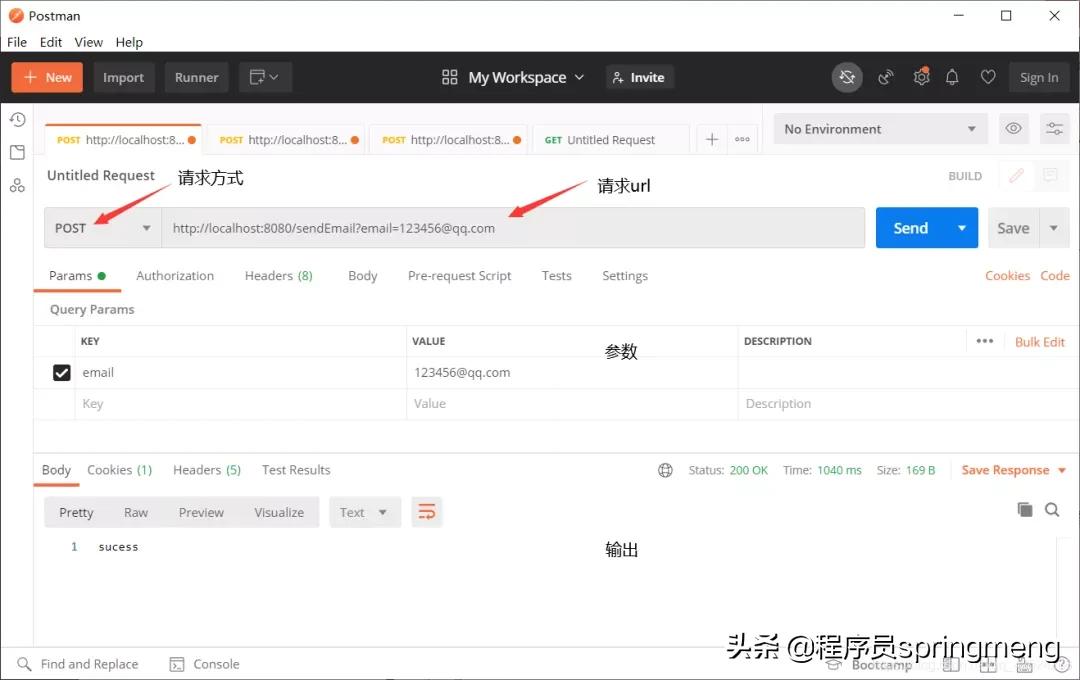Toggle wrap lines in the response viewer

[x=427, y=511]
